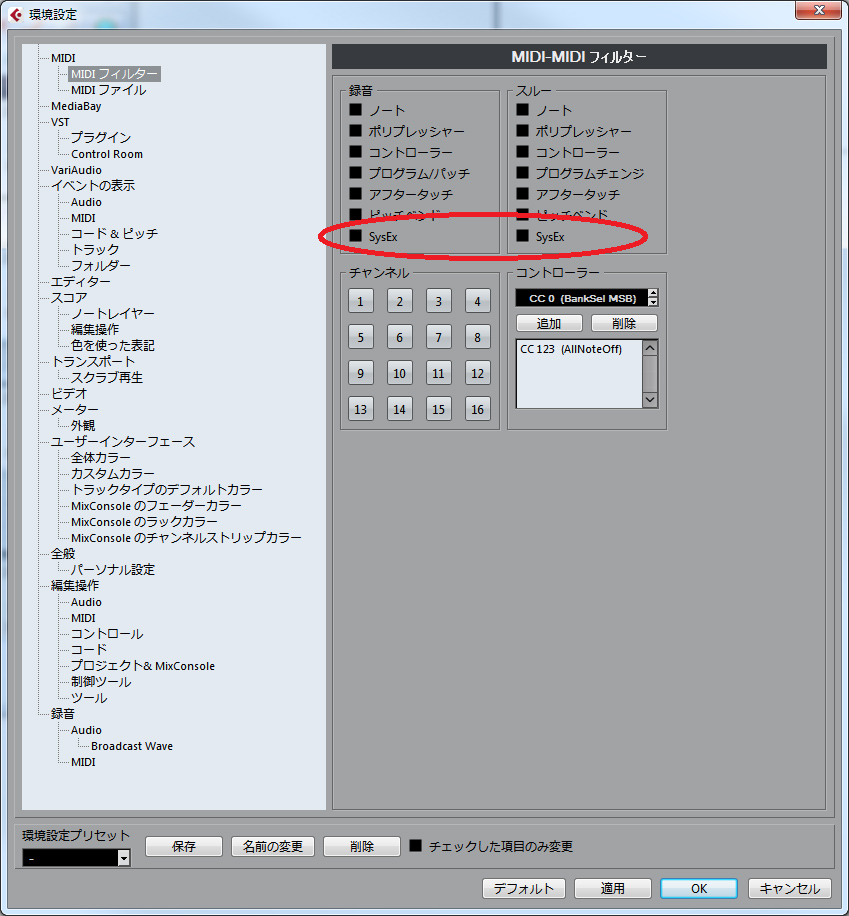Select スコア in the tree
Screen dimensions: 849x916
69,298
